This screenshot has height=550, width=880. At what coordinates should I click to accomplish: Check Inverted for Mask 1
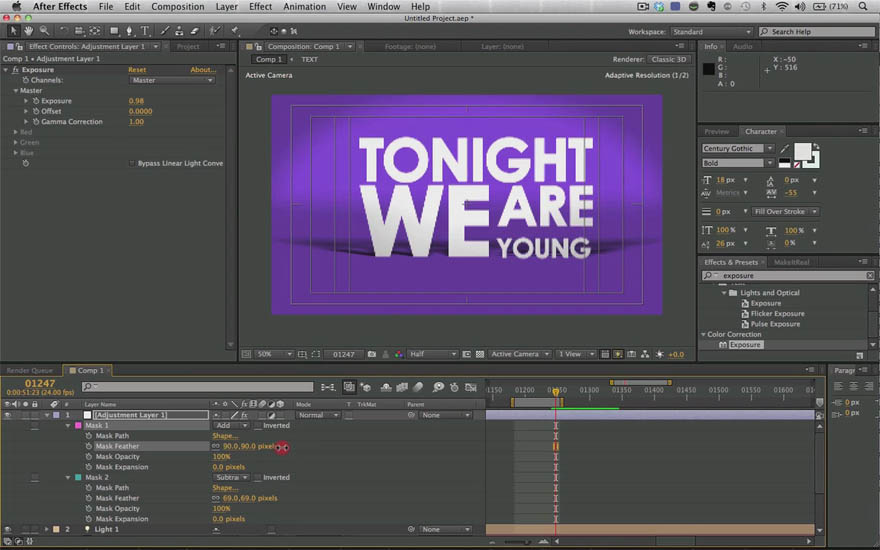(x=258, y=426)
